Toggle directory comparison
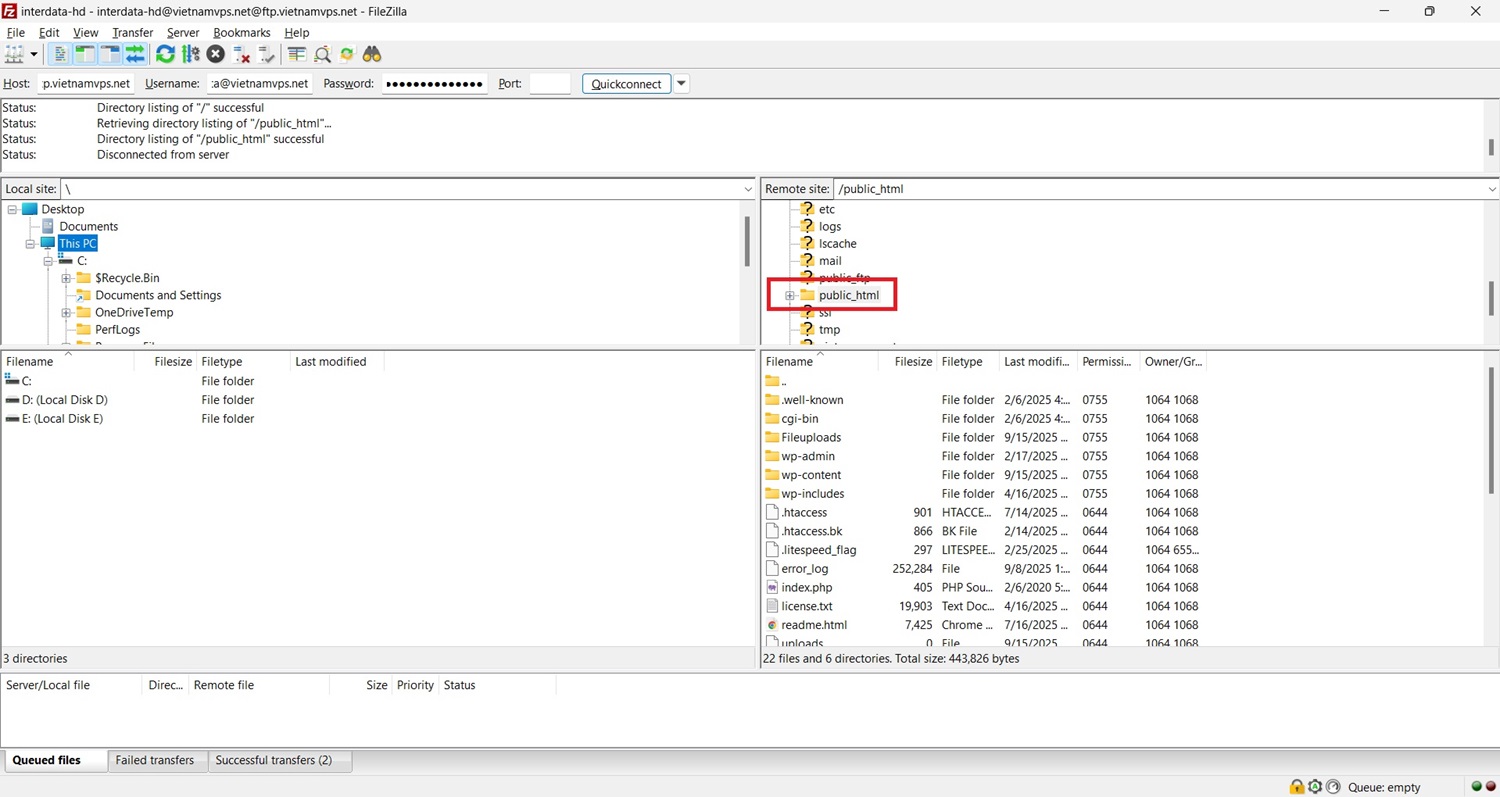 (322, 54)
